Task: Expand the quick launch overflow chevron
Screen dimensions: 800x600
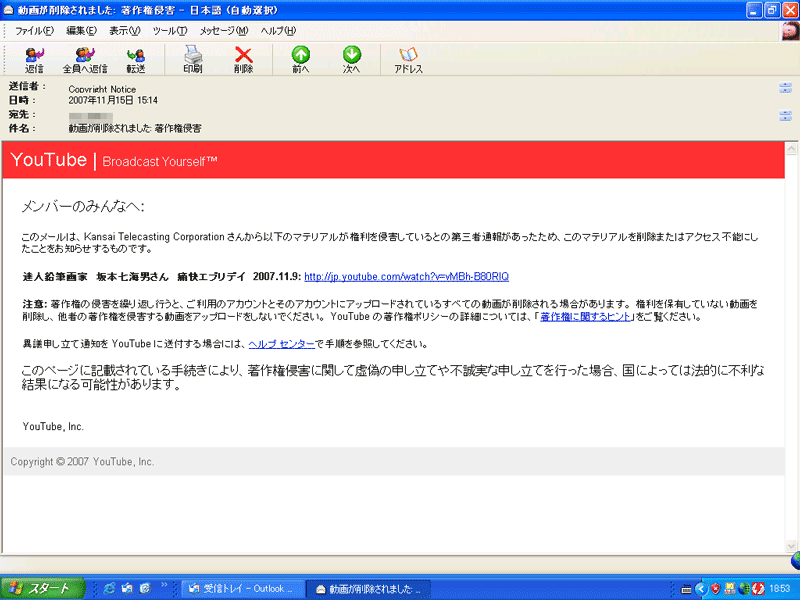Action: tap(164, 585)
